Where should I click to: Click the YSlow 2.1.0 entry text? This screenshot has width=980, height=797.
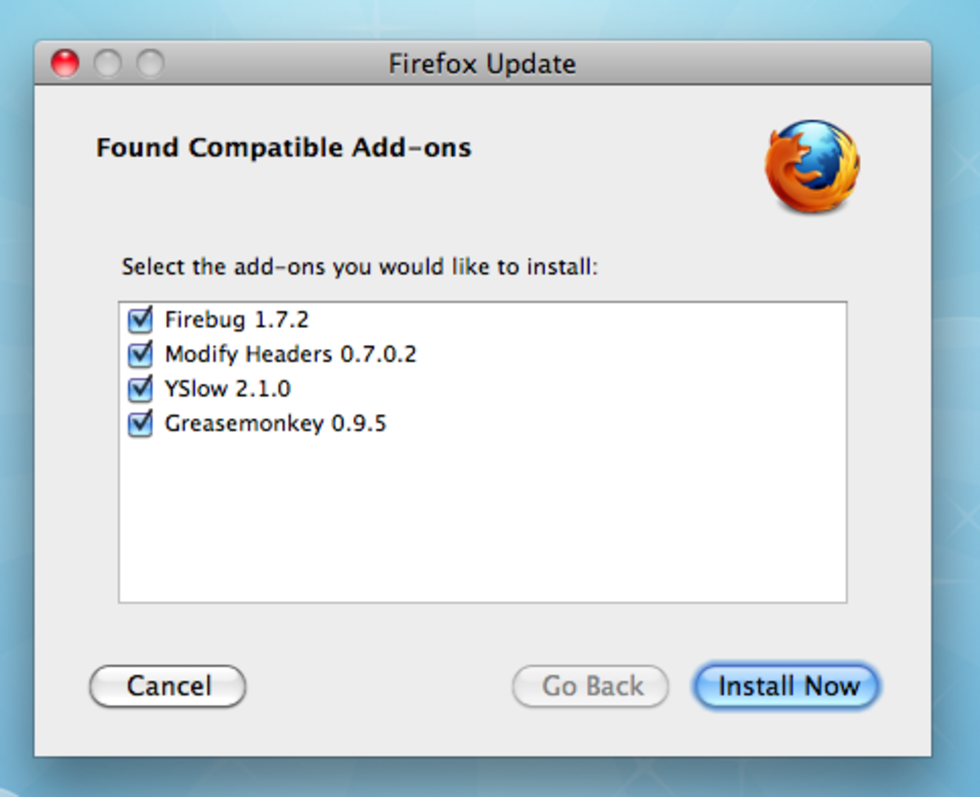tap(228, 389)
